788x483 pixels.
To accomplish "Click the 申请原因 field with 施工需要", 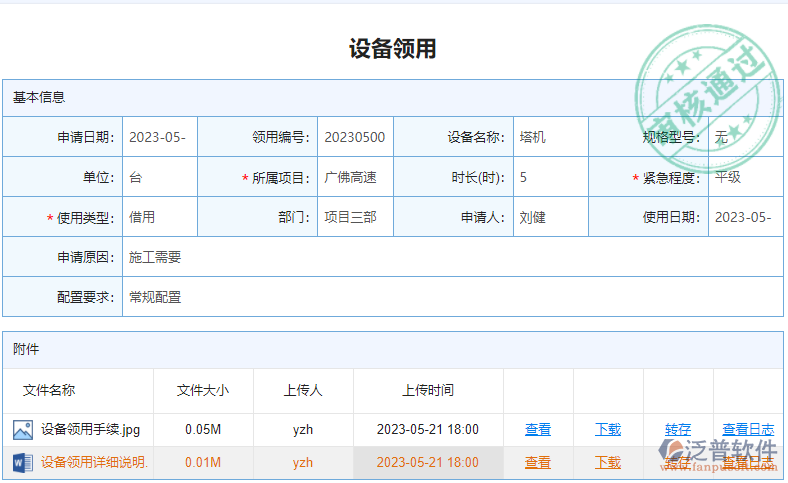I will click(x=451, y=257).
